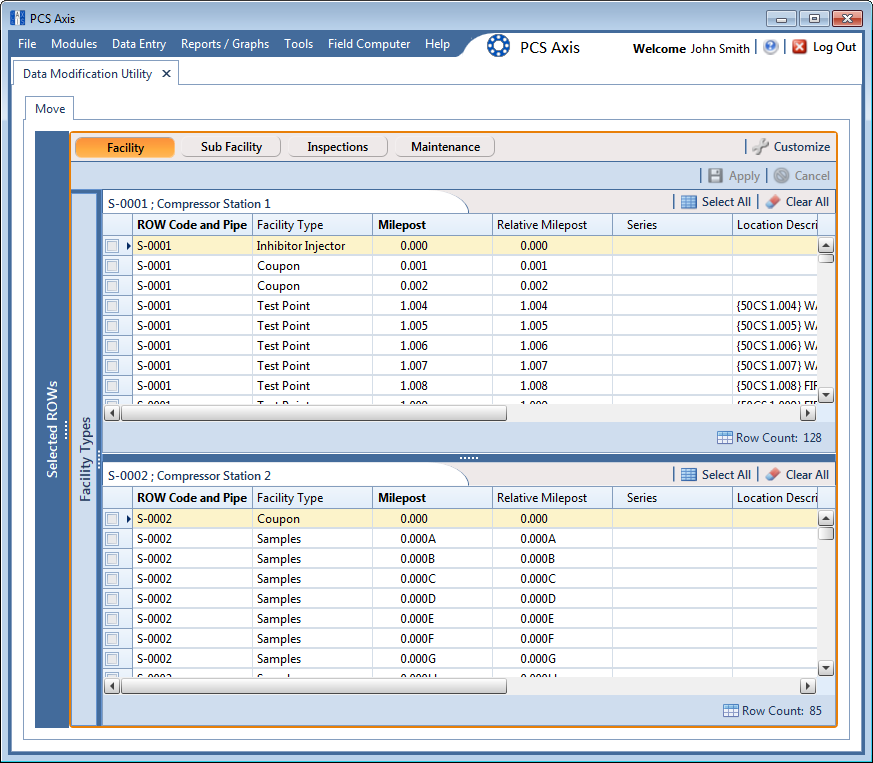Click the Customize wrench icon
Image resolution: width=873 pixels, height=763 pixels.
coord(761,146)
